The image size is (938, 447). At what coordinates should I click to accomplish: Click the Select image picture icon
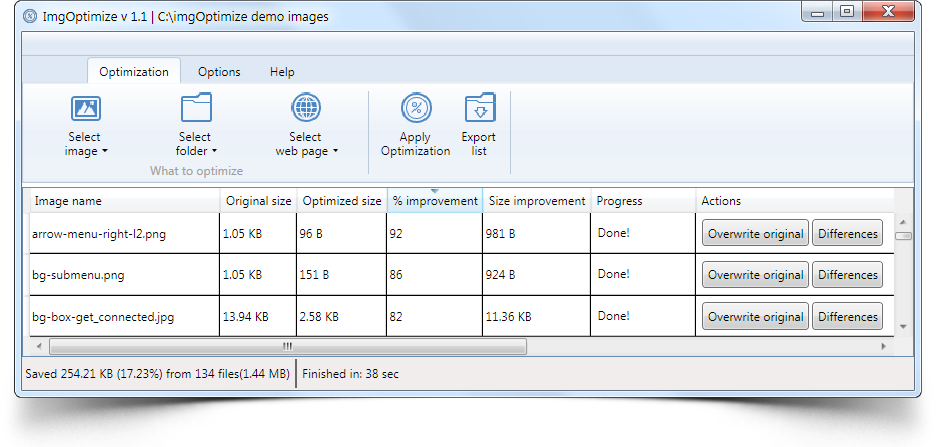click(x=86, y=109)
